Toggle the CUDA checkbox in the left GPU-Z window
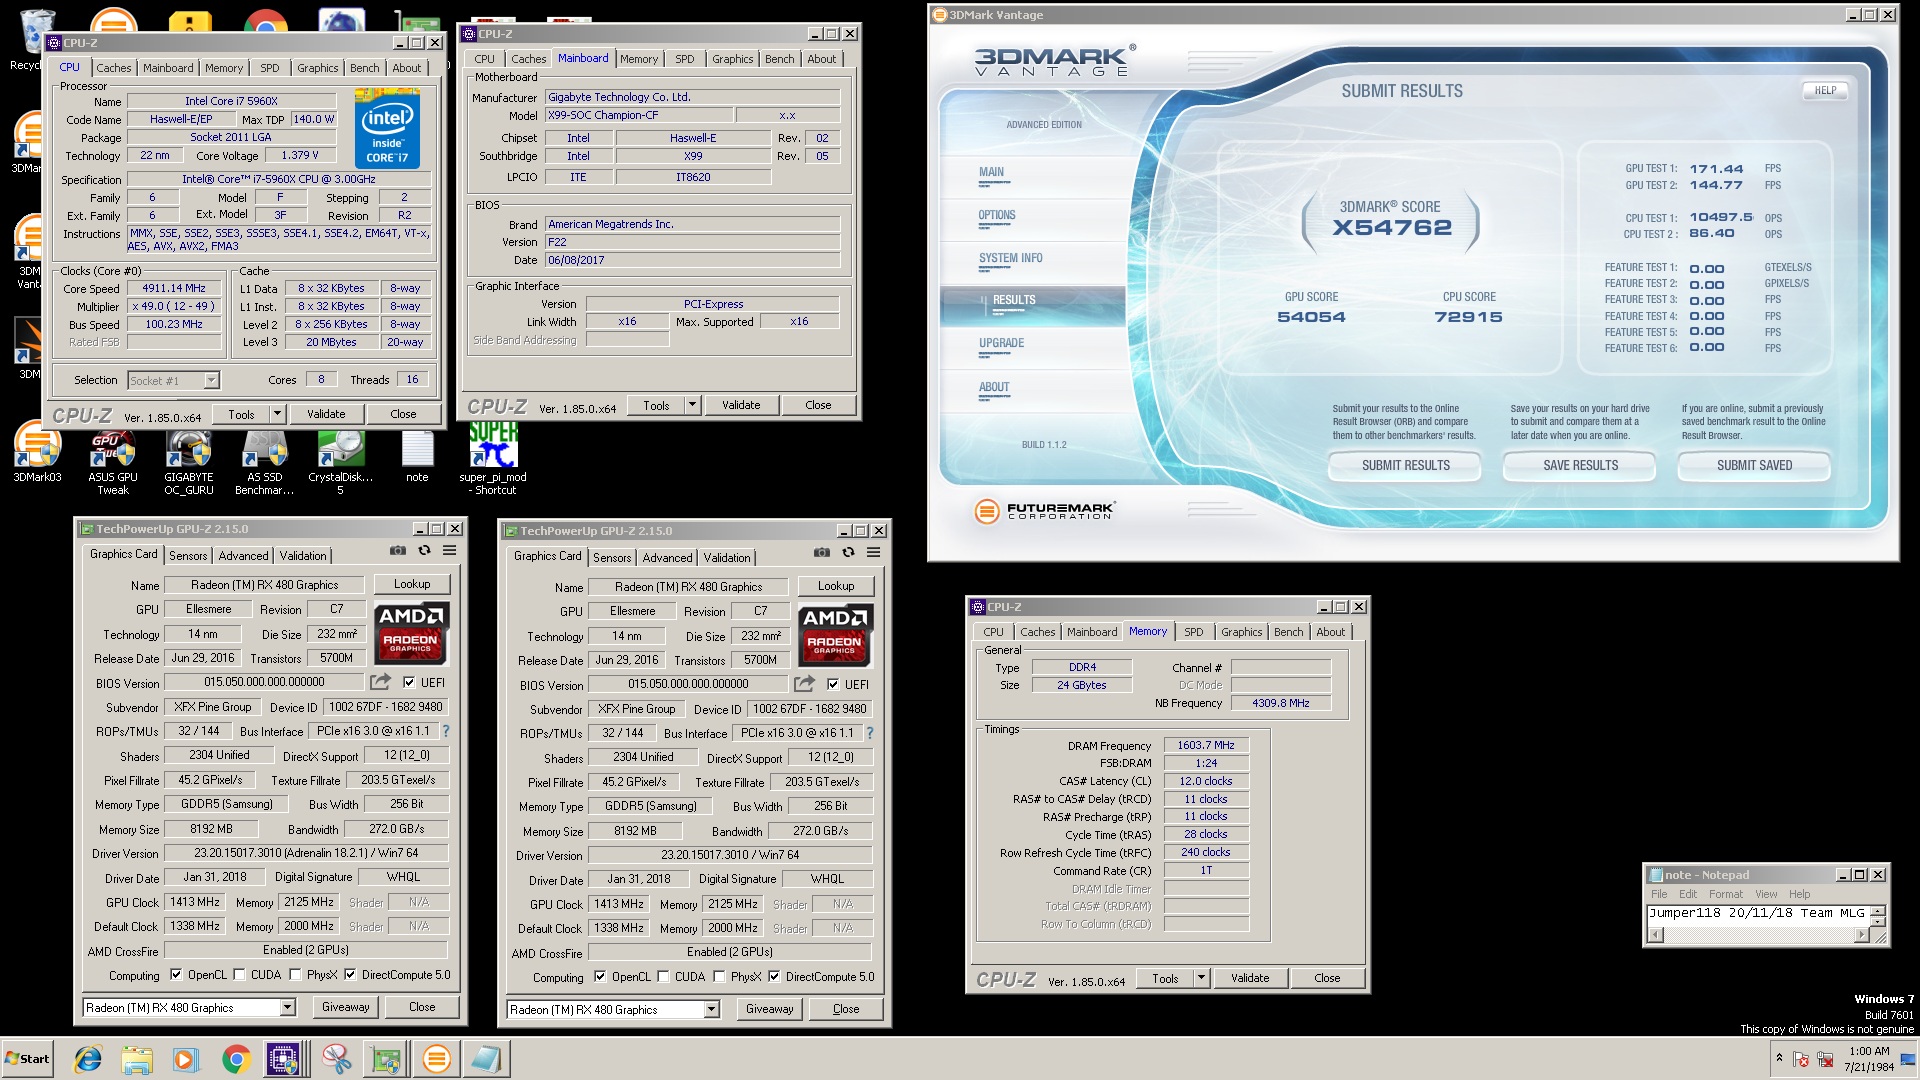Viewport: 1920px width, 1080px height. (239, 975)
